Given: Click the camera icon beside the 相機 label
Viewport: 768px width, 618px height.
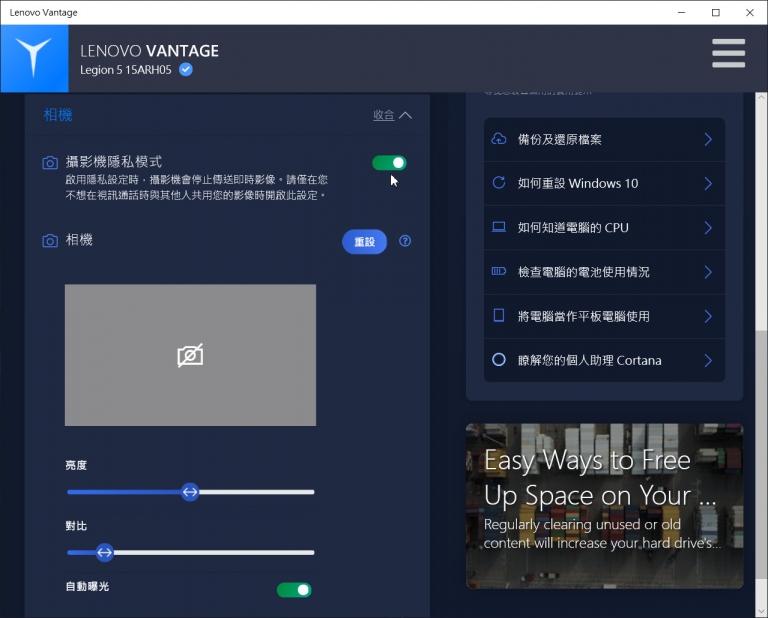Looking at the screenshot, I should coord(50,240).
